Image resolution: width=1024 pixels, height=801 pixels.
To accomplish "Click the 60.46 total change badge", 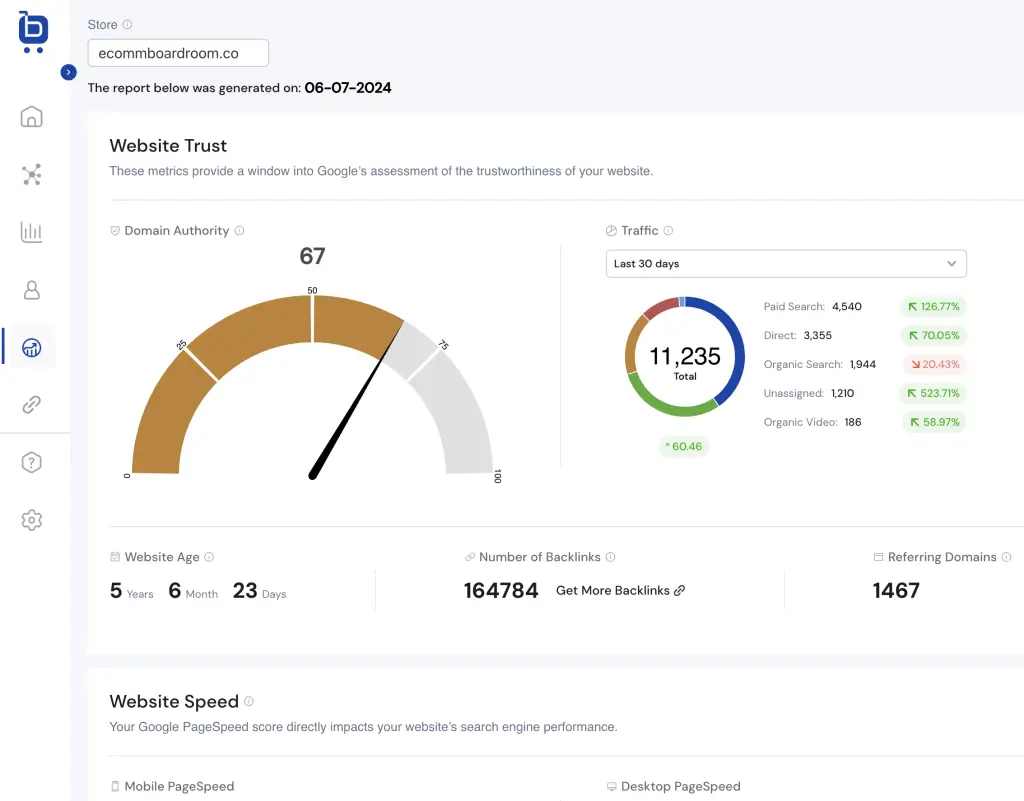I will click(x=684, y=447).
